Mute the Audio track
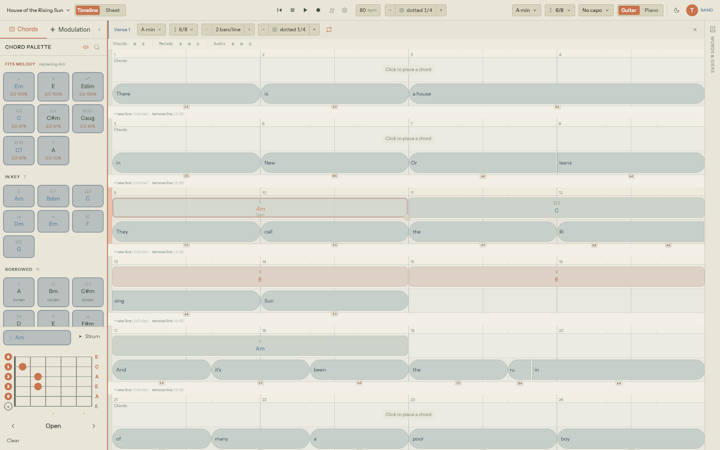The height and width of the screenshot is (450, 720). point(242,44)
